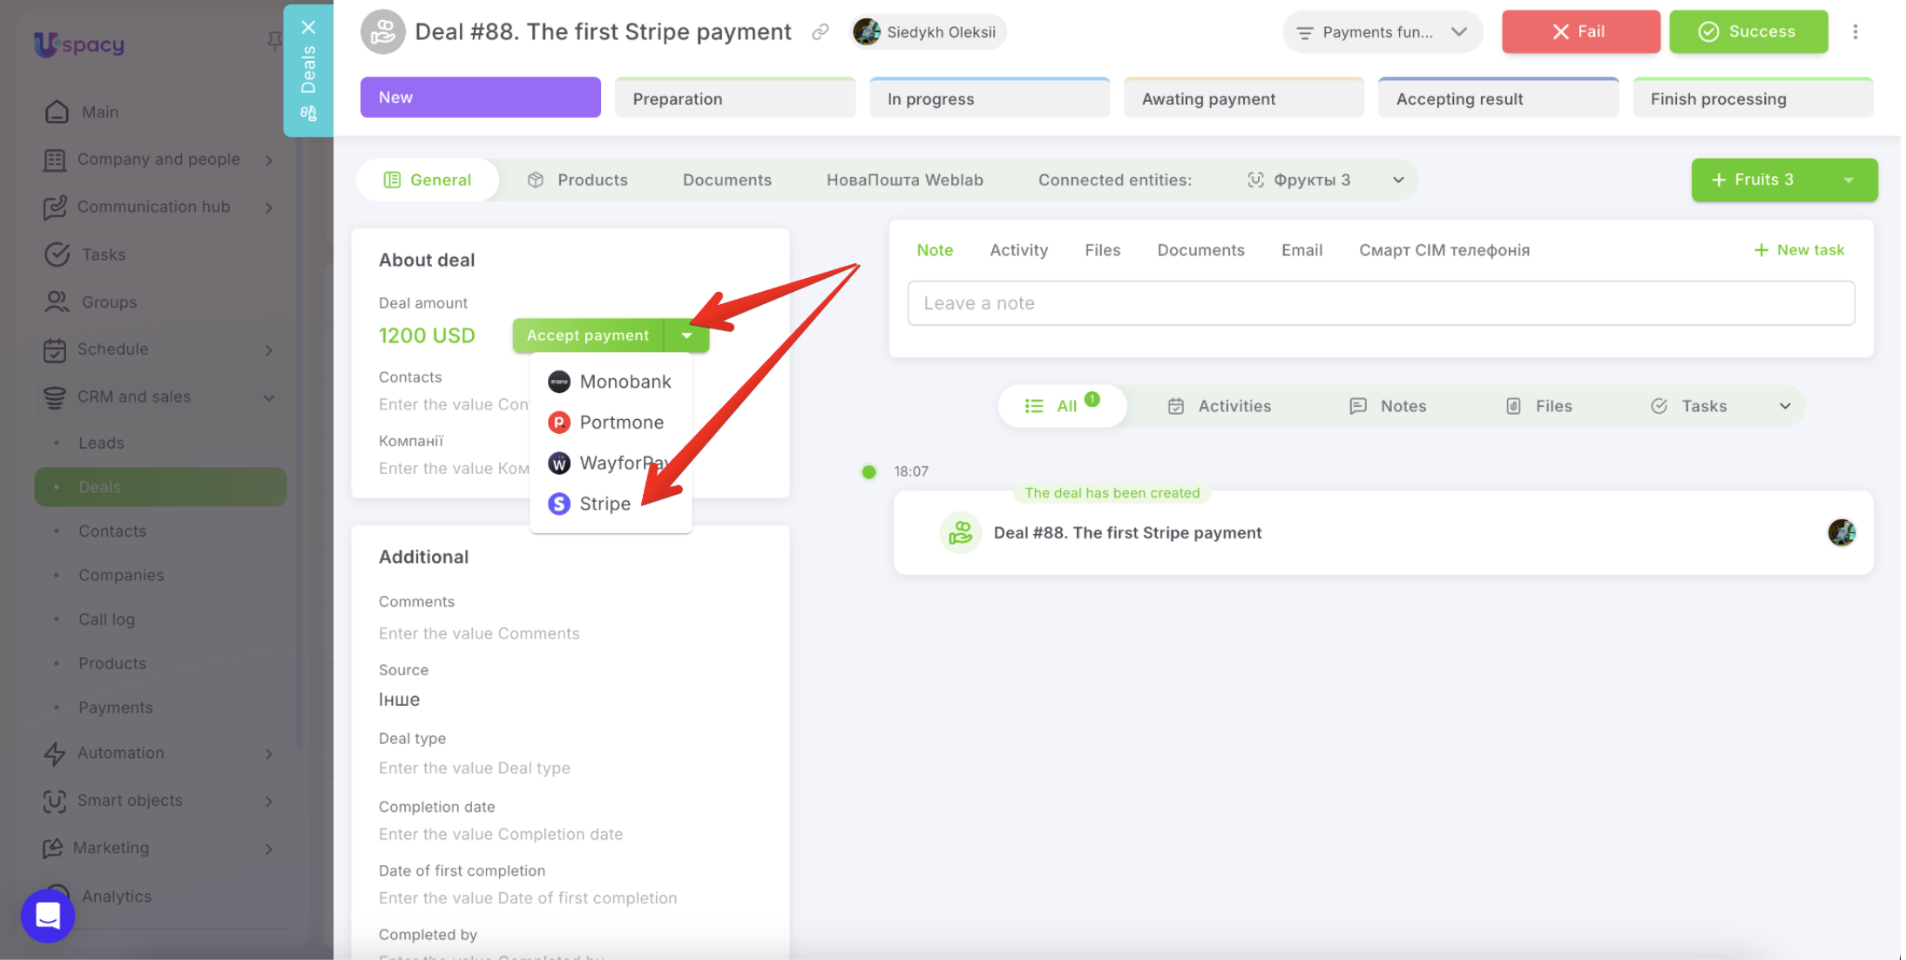This screenshot has width=1906, height=960.
Task: Choose Stripe payment option
Action: click(610, 504)
